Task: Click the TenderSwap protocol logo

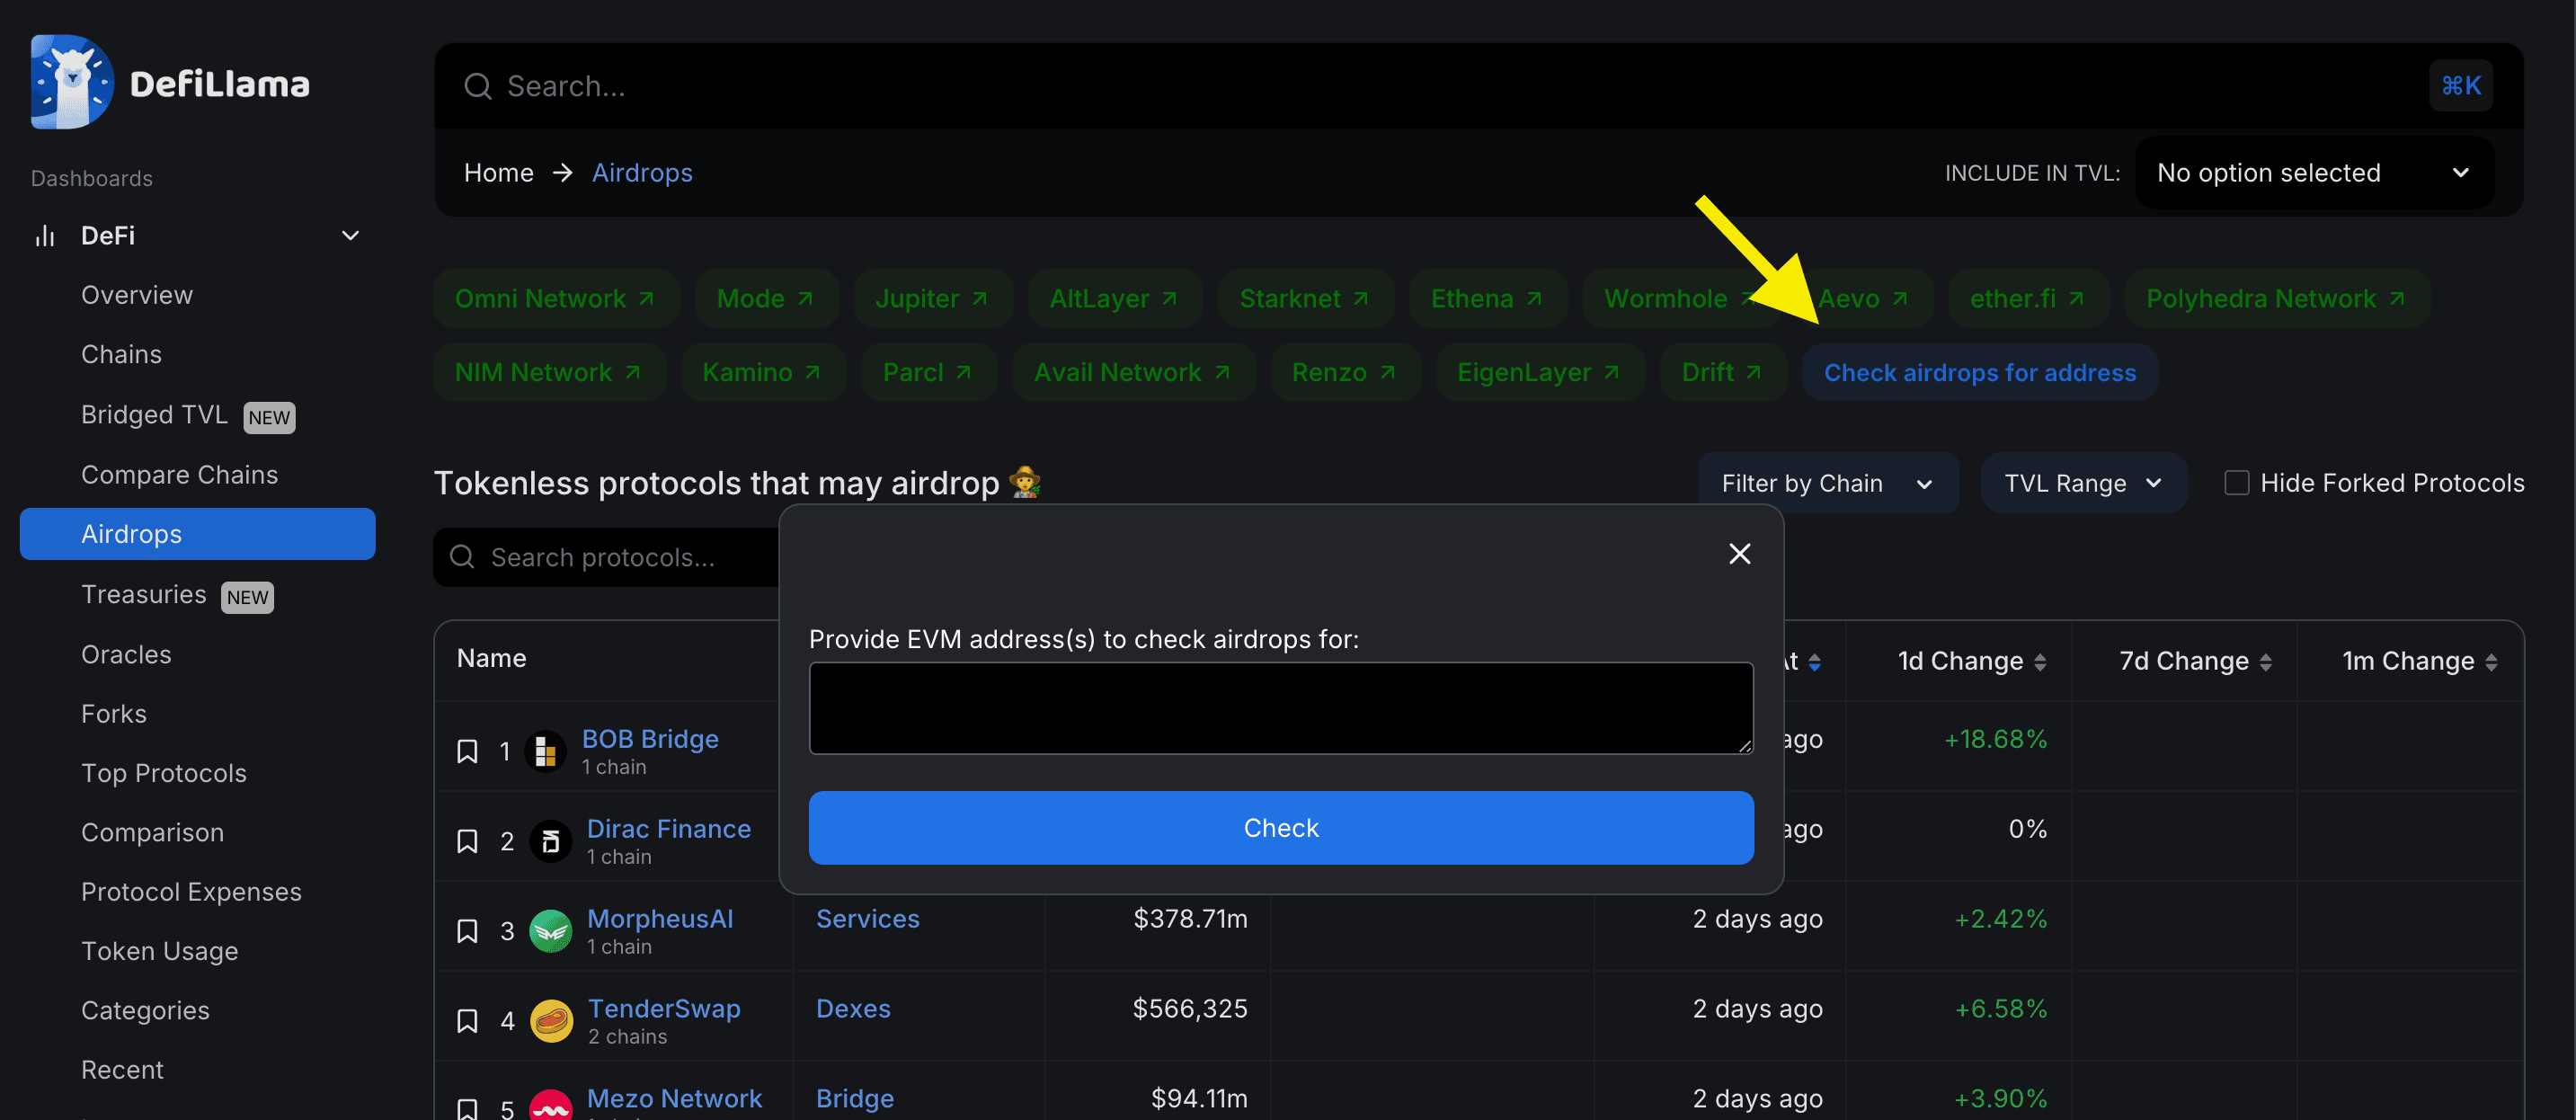Action: coord(550,1021)
